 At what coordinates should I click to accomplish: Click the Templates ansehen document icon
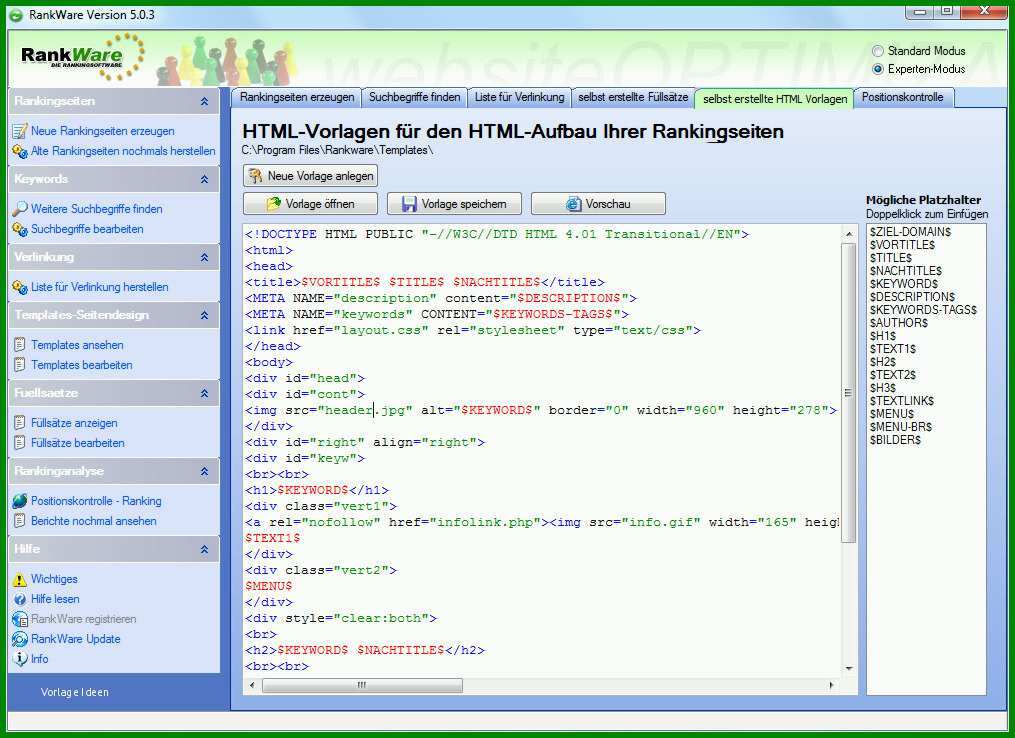[20, 344]
